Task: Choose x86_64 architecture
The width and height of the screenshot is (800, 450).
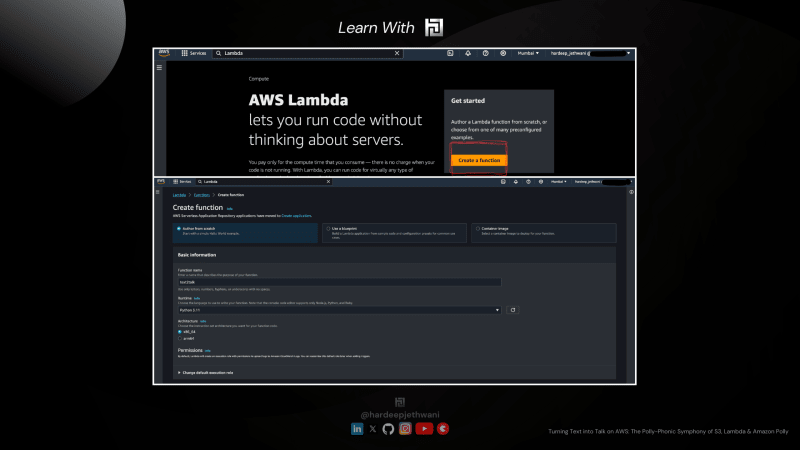Action: pos(180,332)
